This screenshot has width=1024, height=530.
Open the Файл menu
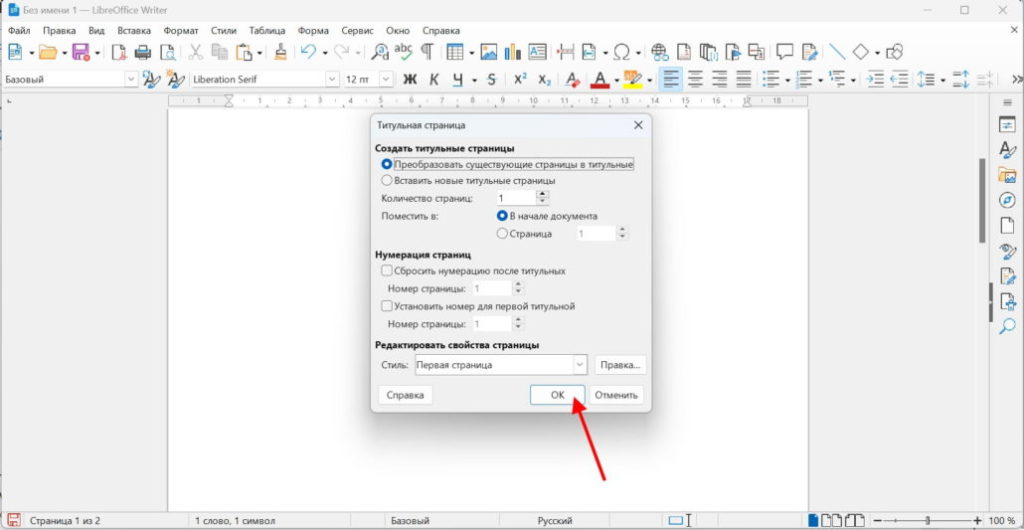[x=19, y=31]
